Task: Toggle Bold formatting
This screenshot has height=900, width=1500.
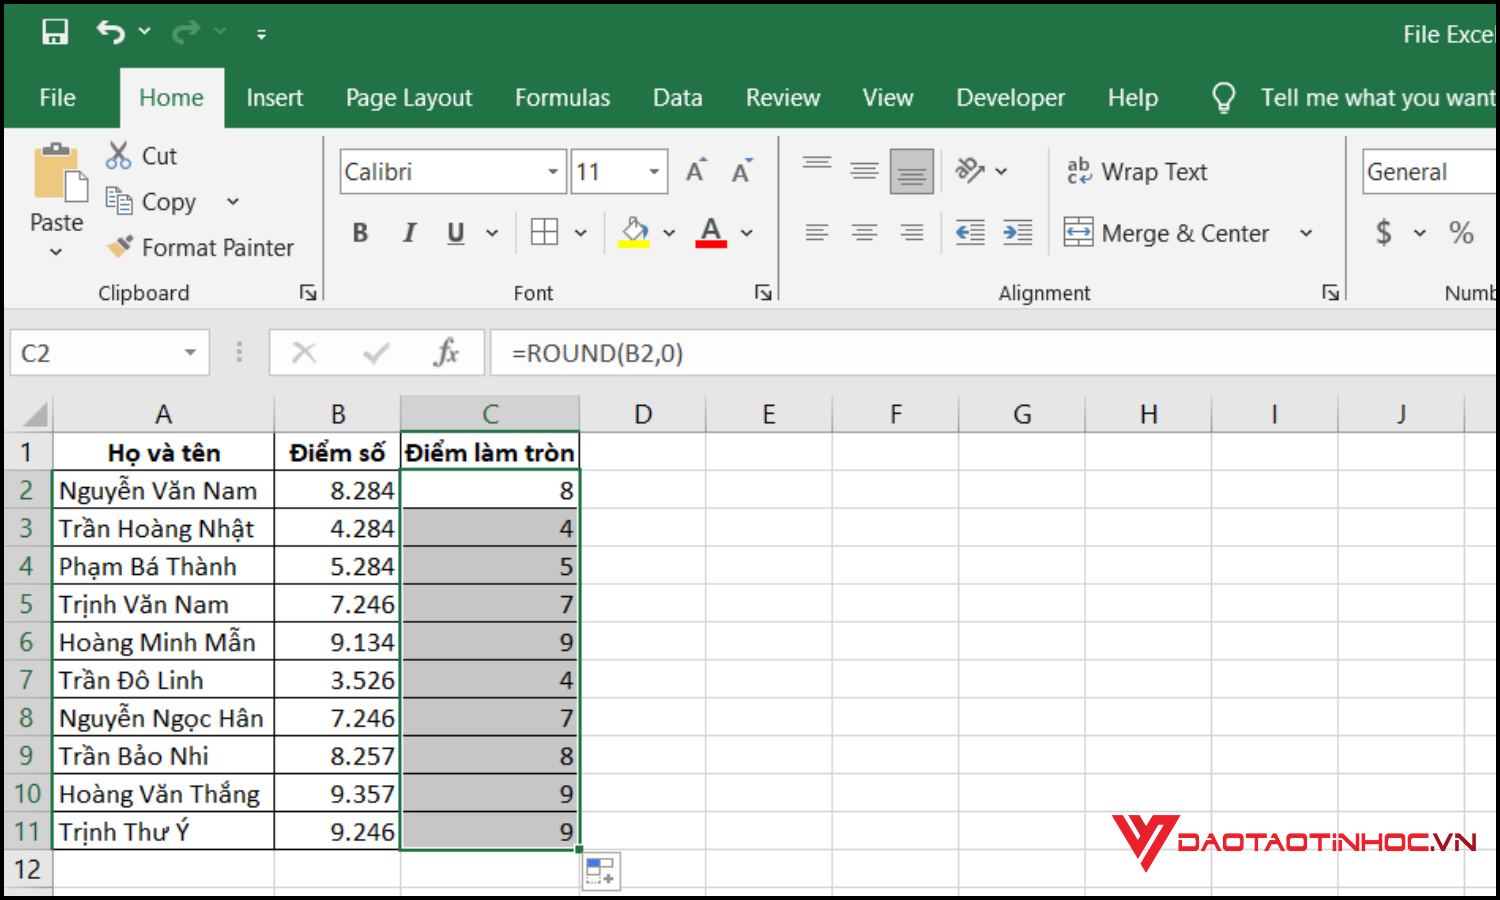Action: tap(360, 233)
